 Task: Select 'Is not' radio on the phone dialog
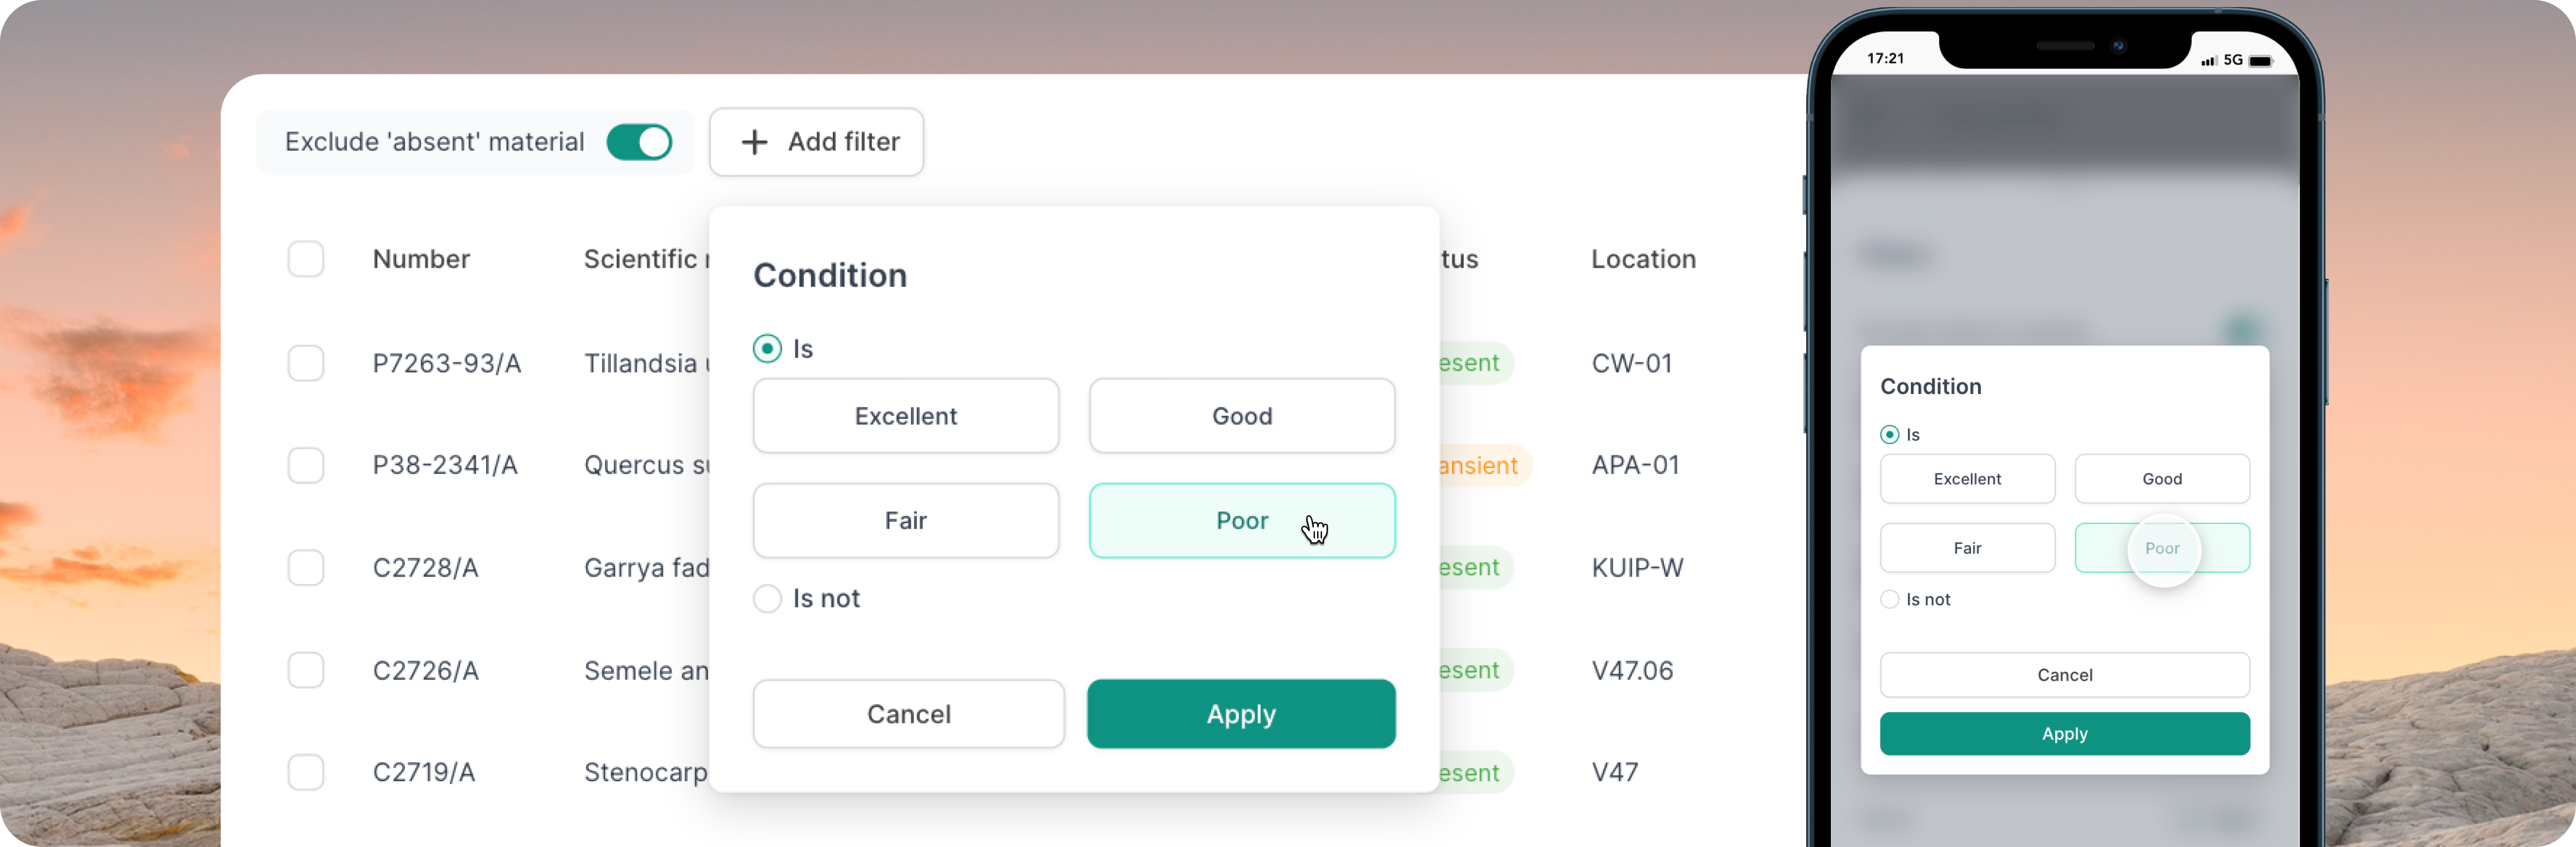click(1889, 599)
